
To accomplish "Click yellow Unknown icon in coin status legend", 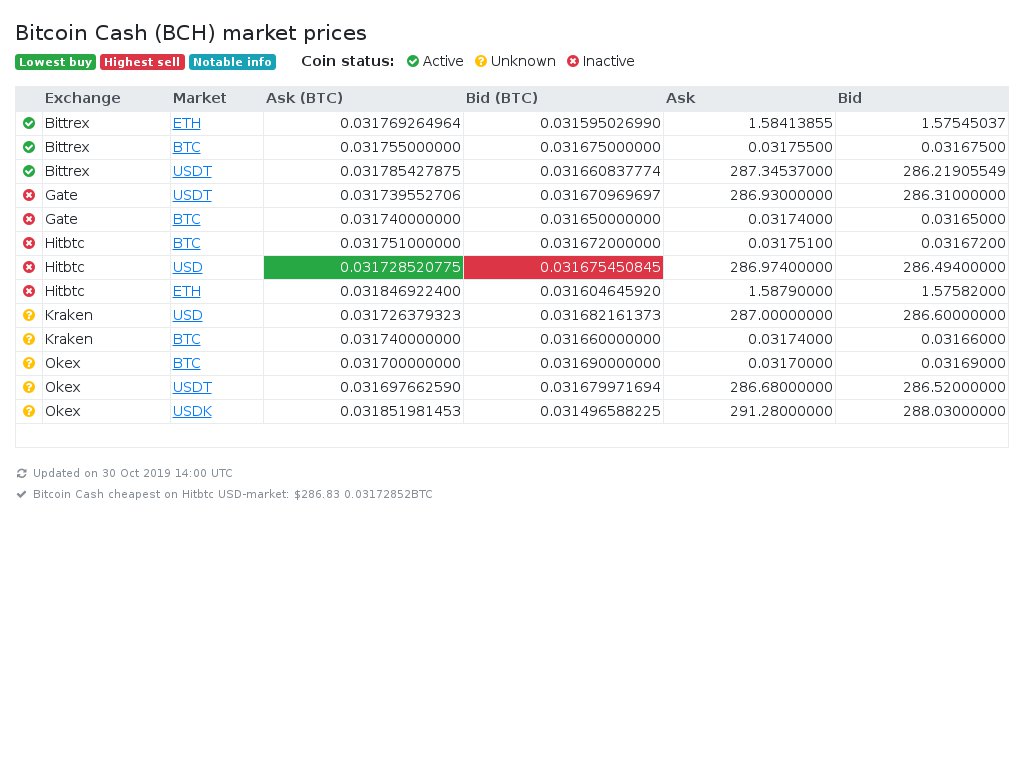I will pyautogui.click(x=481, y=61).
